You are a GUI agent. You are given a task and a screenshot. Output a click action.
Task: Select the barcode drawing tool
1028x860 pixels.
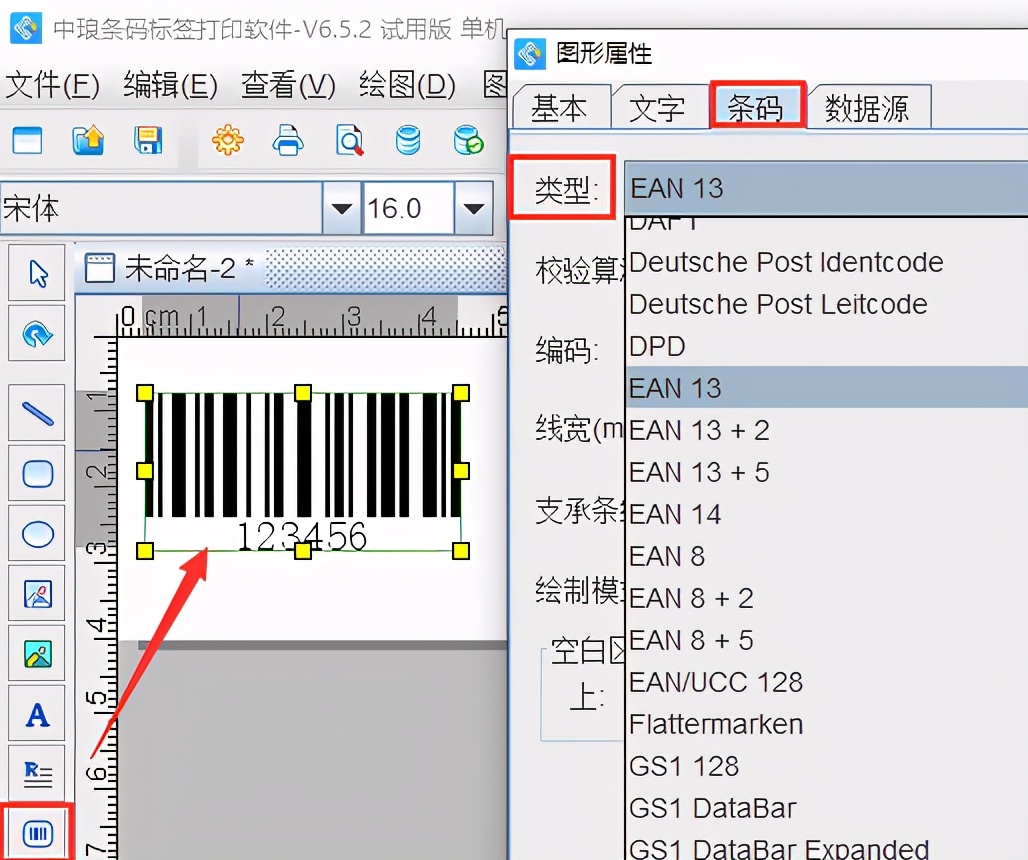[x=37, y=833]
